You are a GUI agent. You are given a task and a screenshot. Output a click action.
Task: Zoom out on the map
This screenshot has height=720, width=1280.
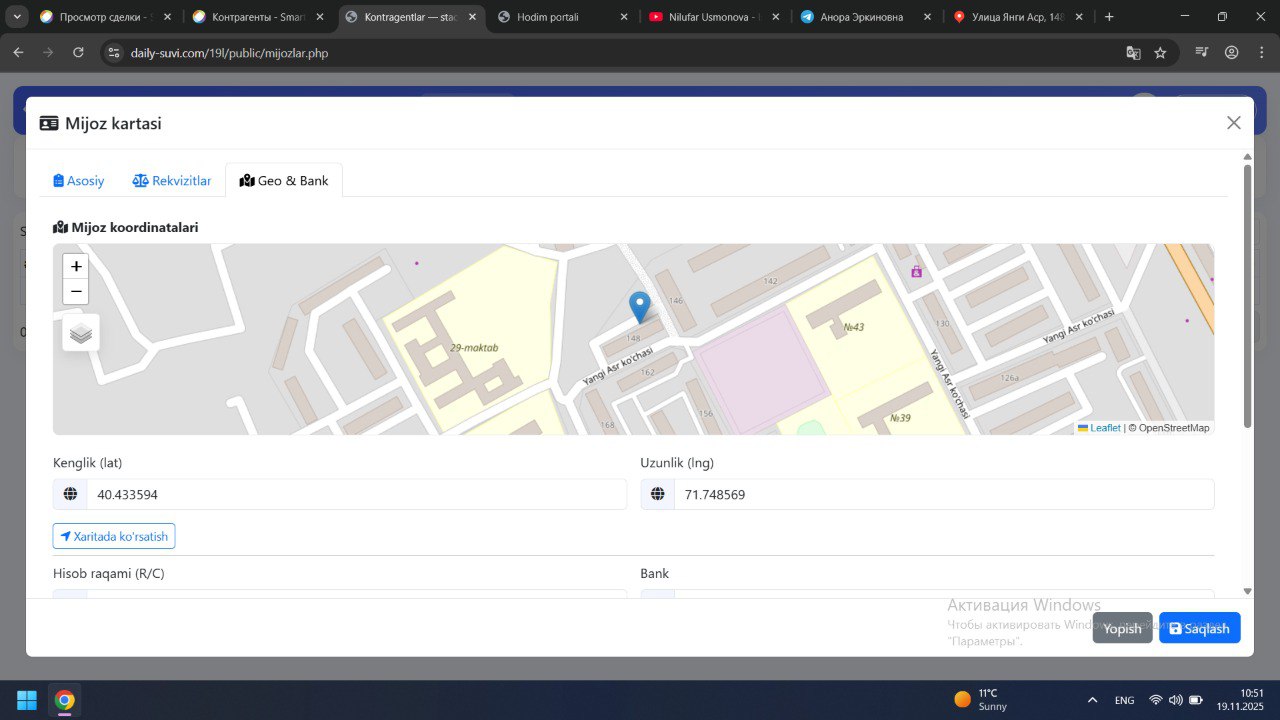tap(76, 292)
